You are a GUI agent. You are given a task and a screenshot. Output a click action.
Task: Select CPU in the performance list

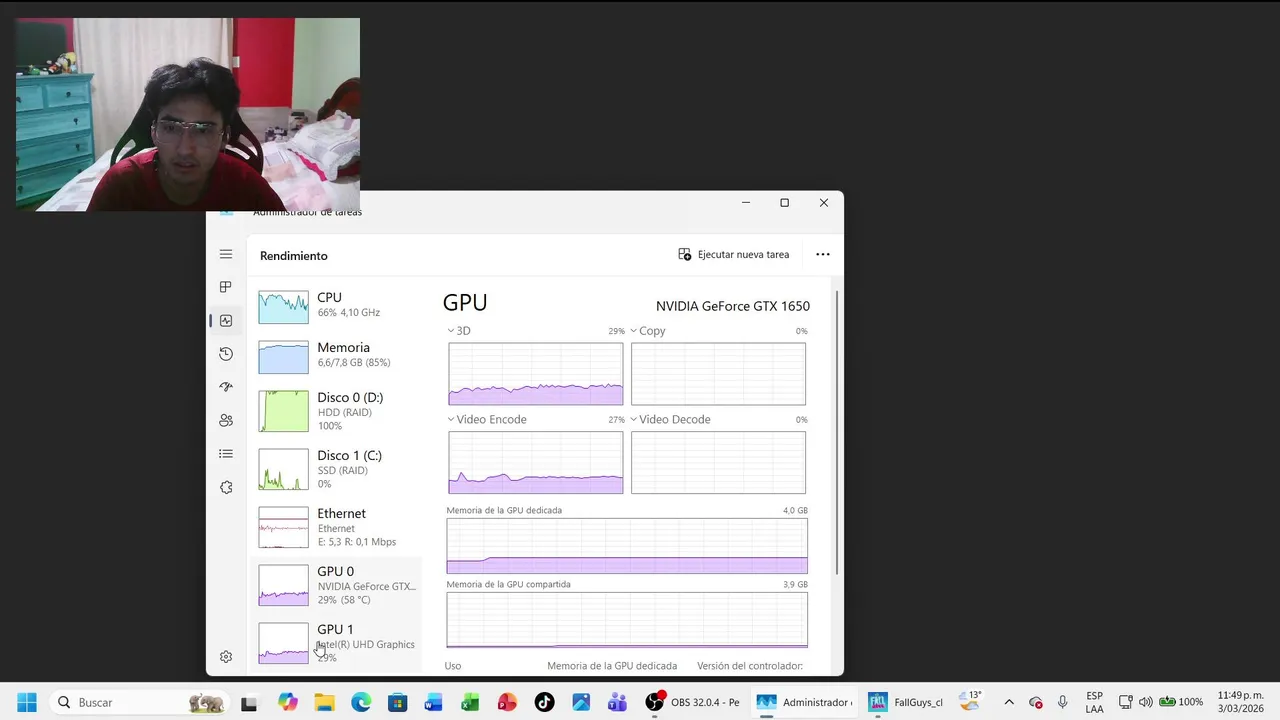click(x=338, y=306)
